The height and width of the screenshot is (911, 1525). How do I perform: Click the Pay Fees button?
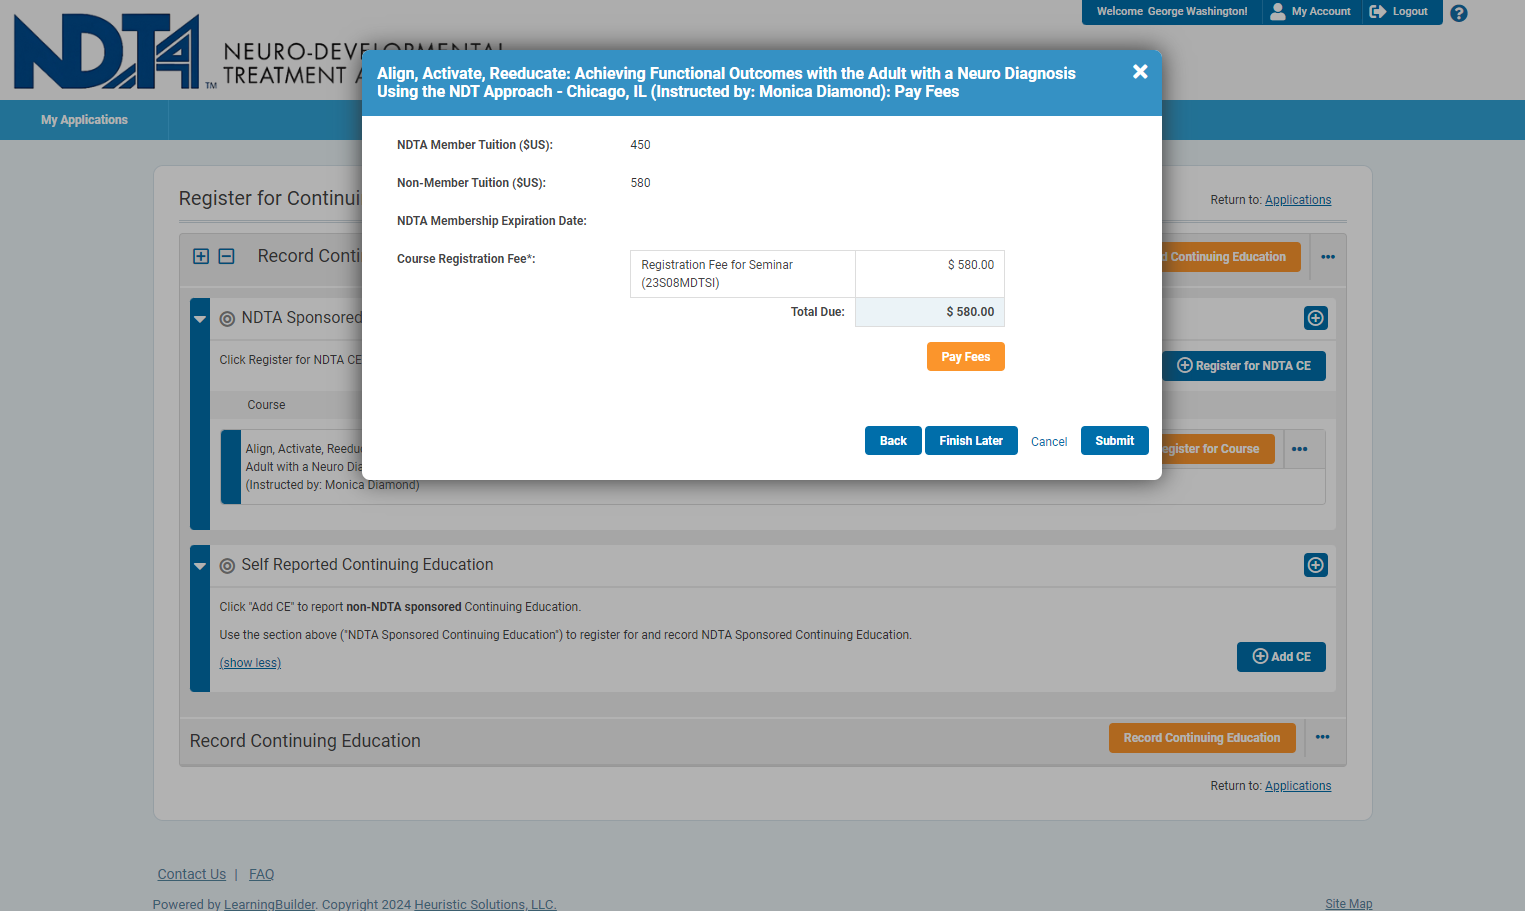tap(966, 357)
